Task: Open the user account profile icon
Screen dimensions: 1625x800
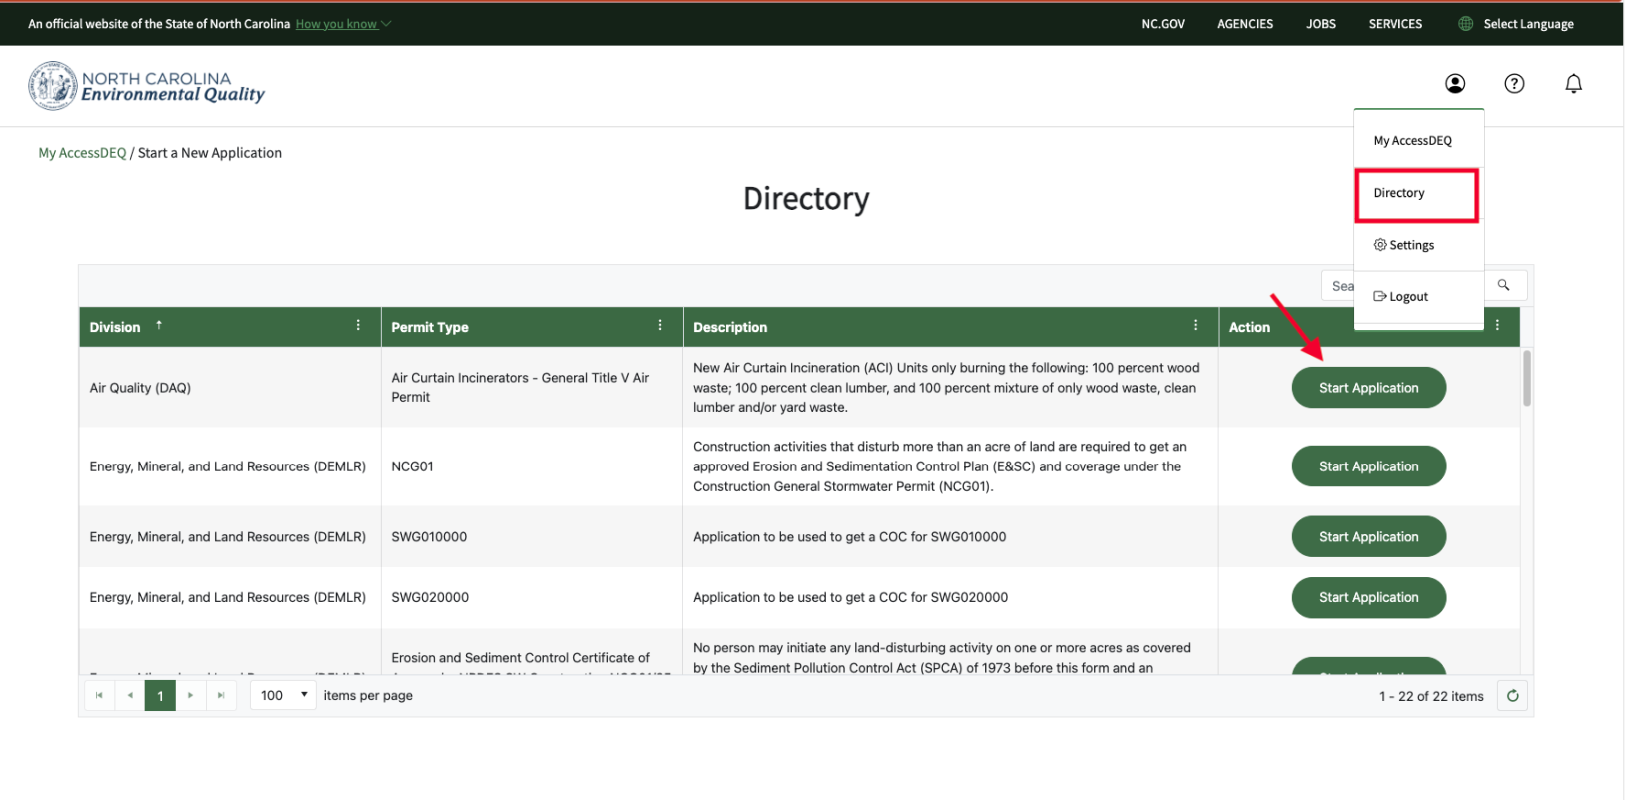Action: coord(1455,84)
